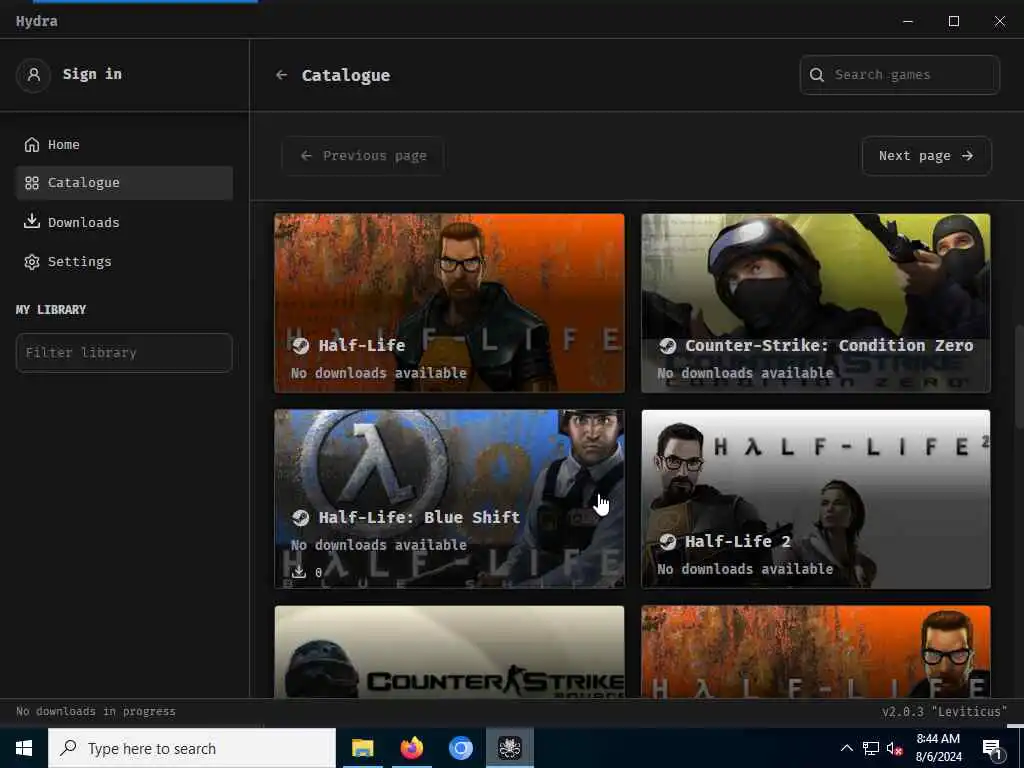Open Settings from the sidebar
Viewport: 1024px width, 768px height.
[x=124, y=261]
